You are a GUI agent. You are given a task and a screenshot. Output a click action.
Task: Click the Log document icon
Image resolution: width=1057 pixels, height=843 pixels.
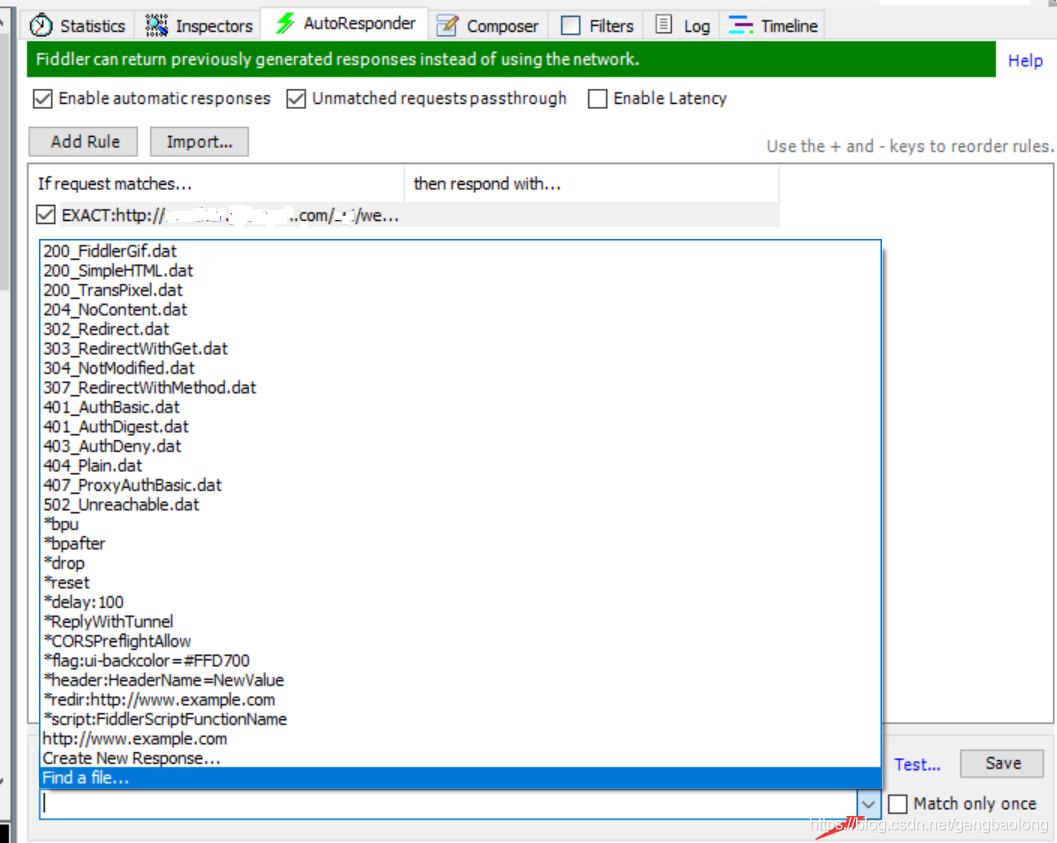click(x=664, y=25)
